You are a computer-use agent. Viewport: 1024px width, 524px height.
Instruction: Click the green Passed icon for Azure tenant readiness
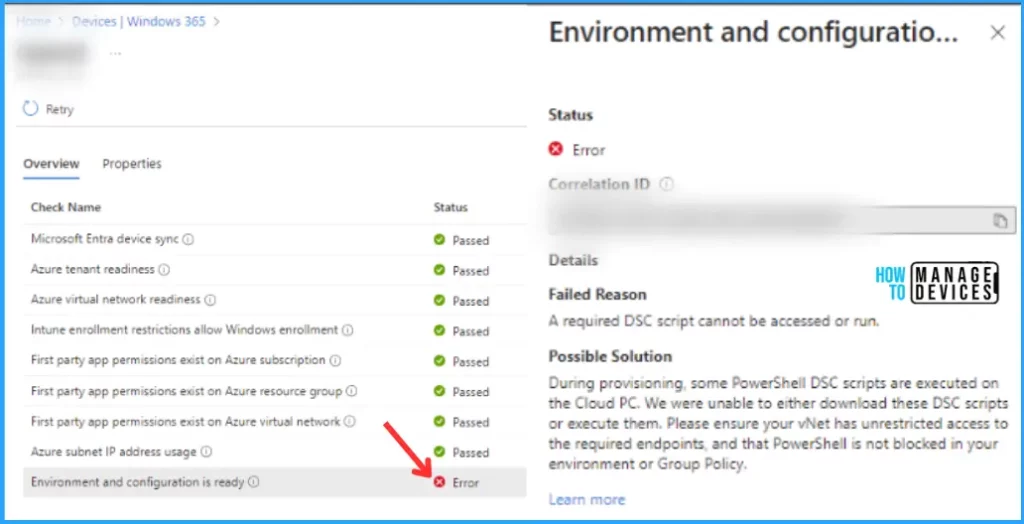click(x=440, y=270)
